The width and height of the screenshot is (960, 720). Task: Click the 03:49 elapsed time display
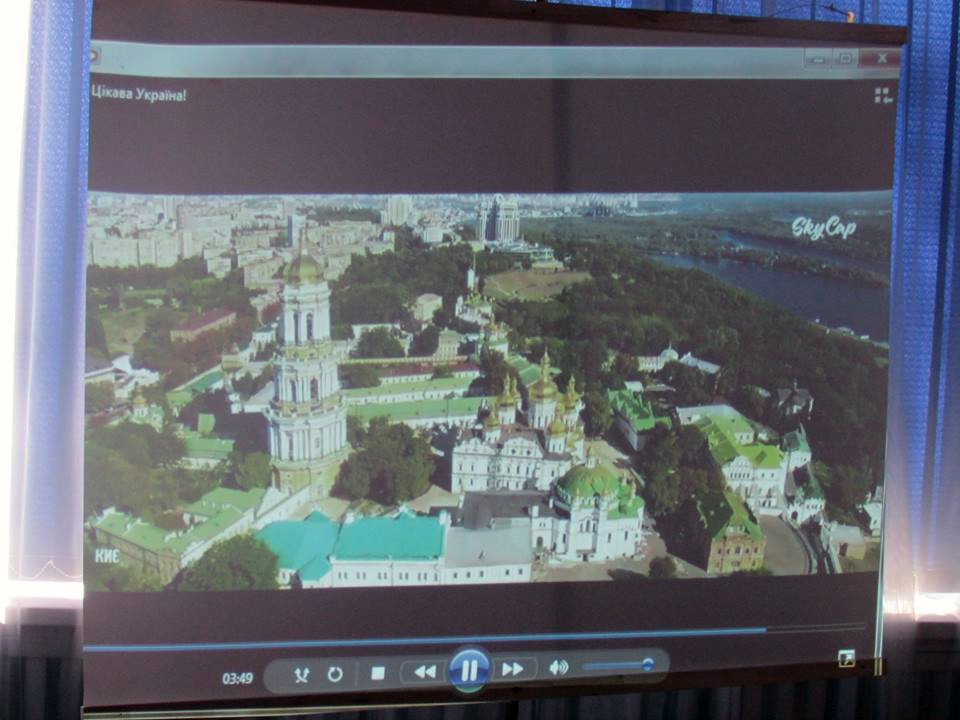pyautogui.click(x=237, y=679)
